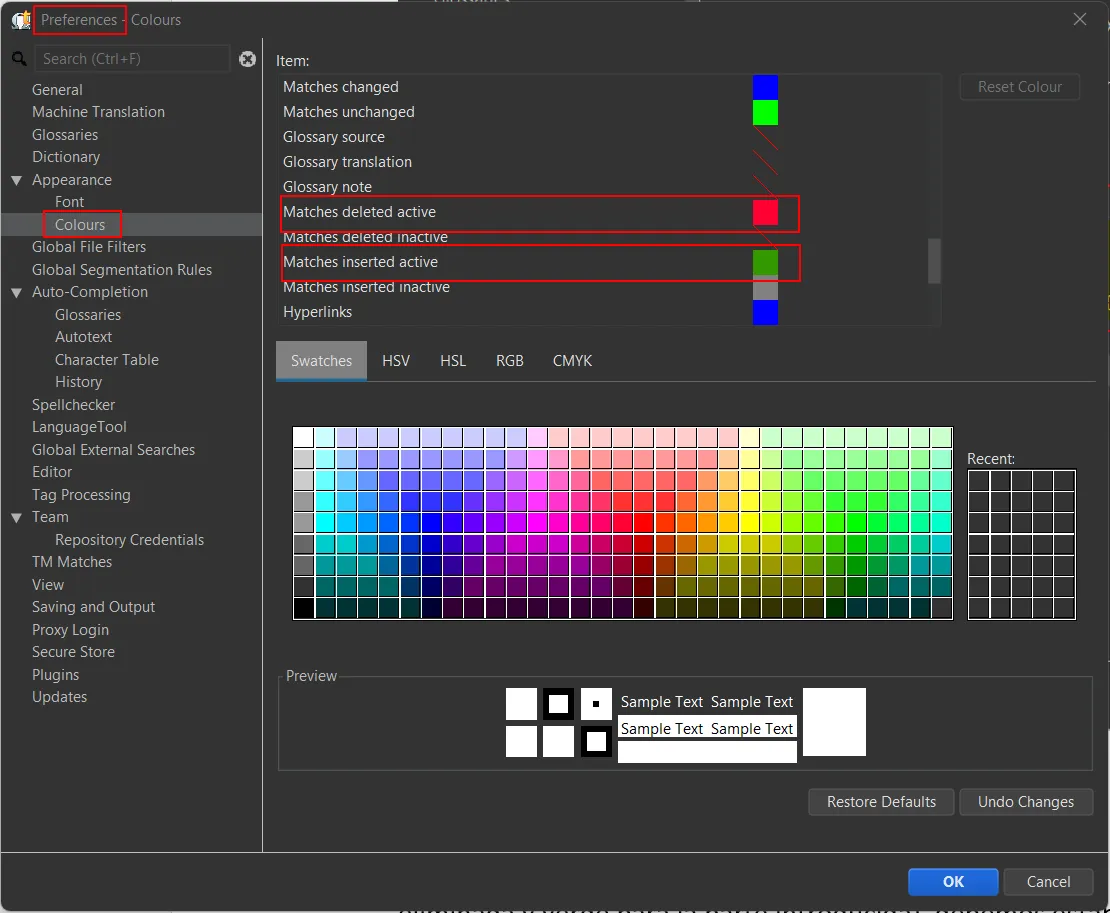Collapse the Appearance tree node
This screenshot has width=1110, height=913.
(17, 180)
